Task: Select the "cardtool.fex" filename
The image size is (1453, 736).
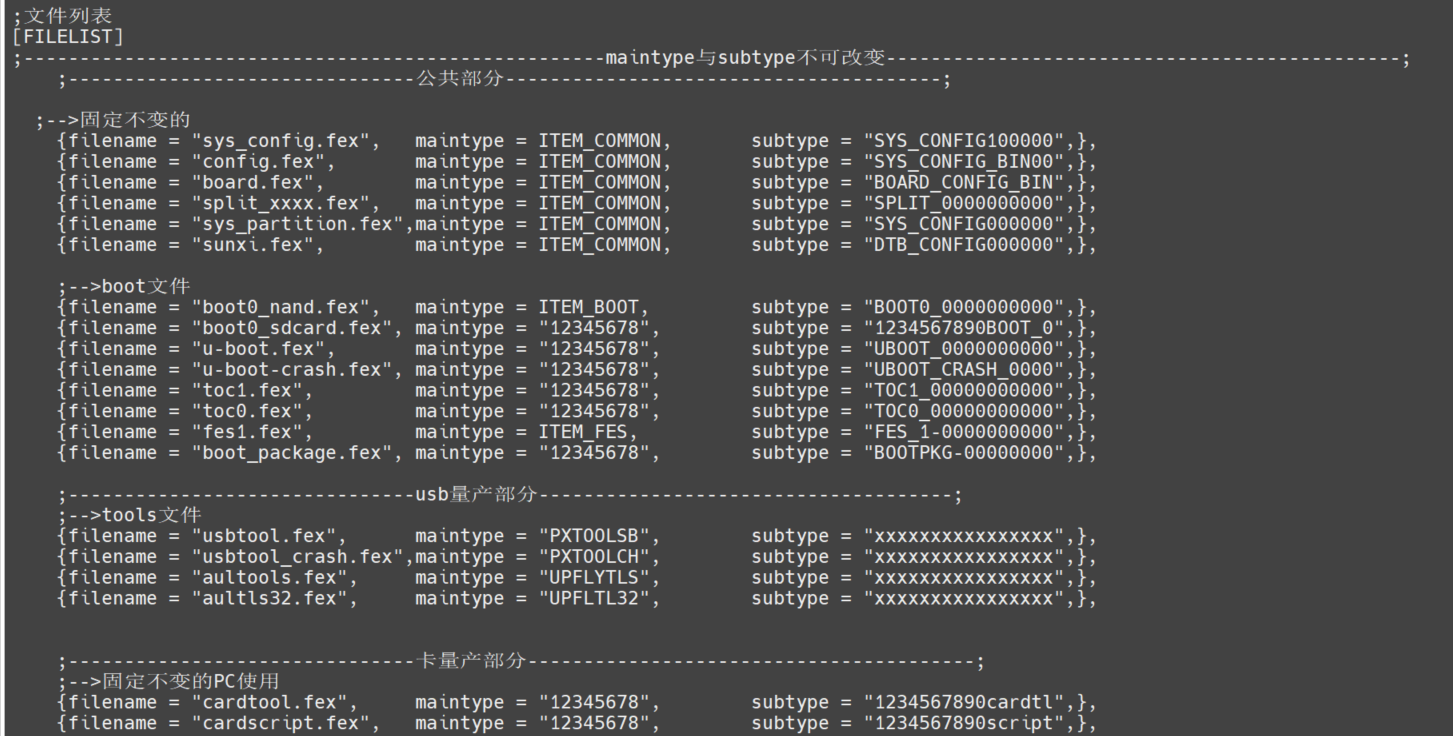Action: point(269,703)
